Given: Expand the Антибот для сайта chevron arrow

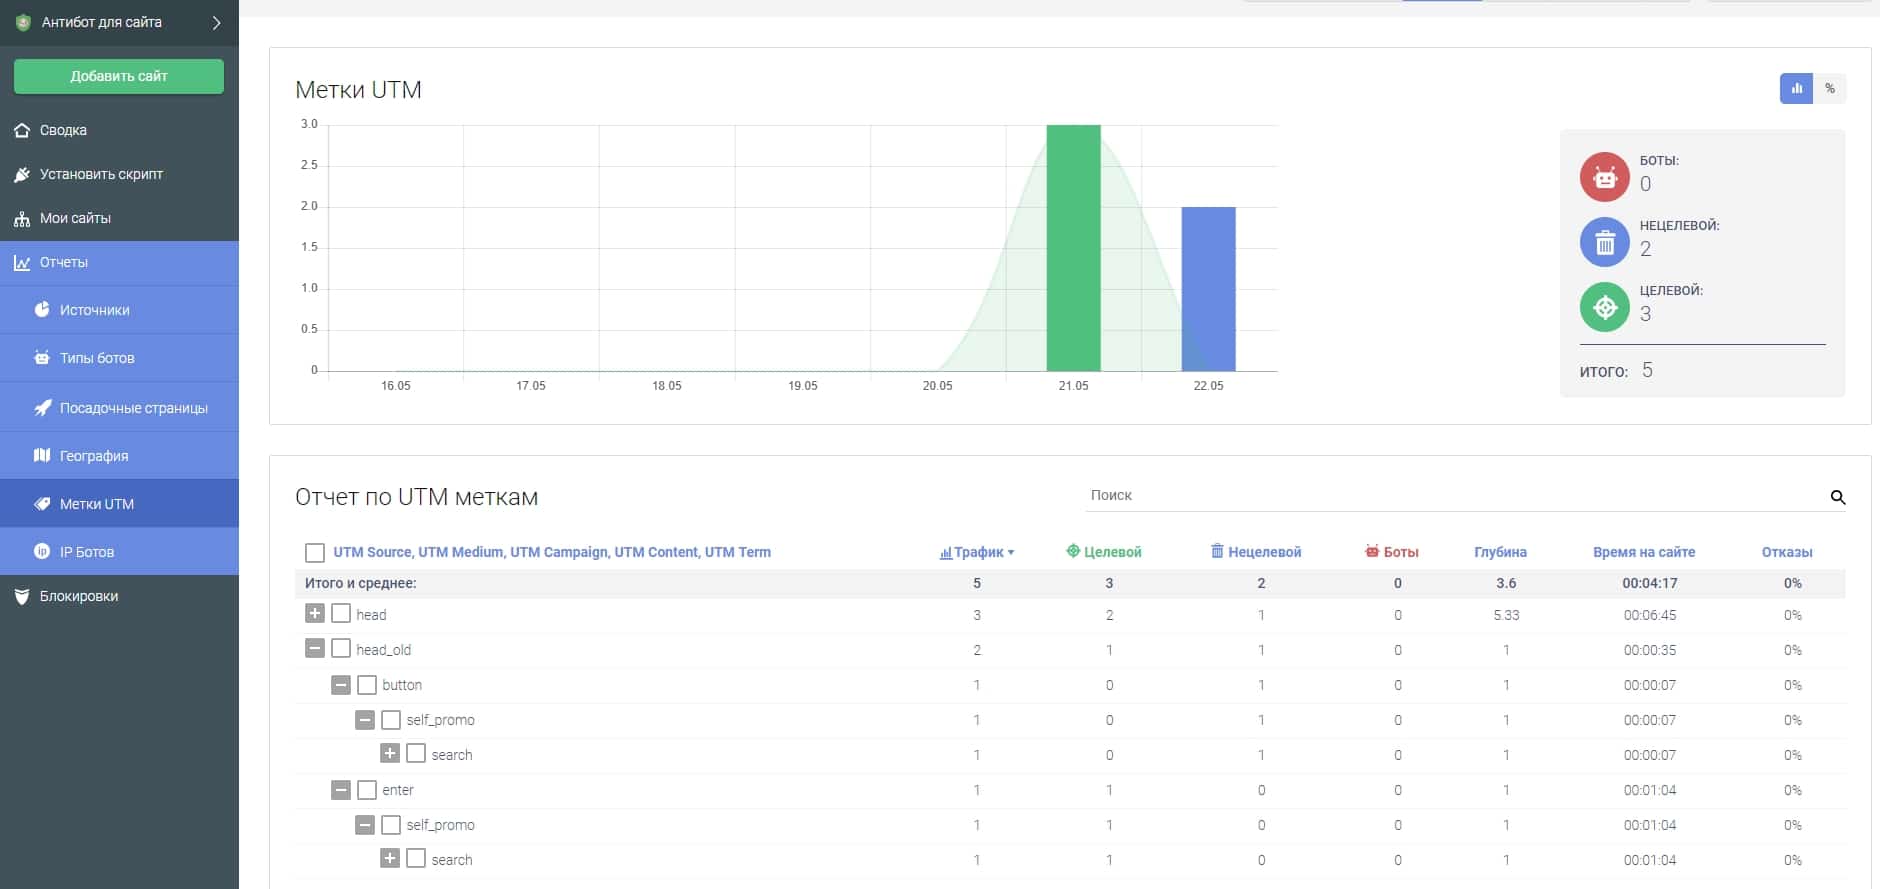Looking at the screenshot, I should tap(216, 22).
